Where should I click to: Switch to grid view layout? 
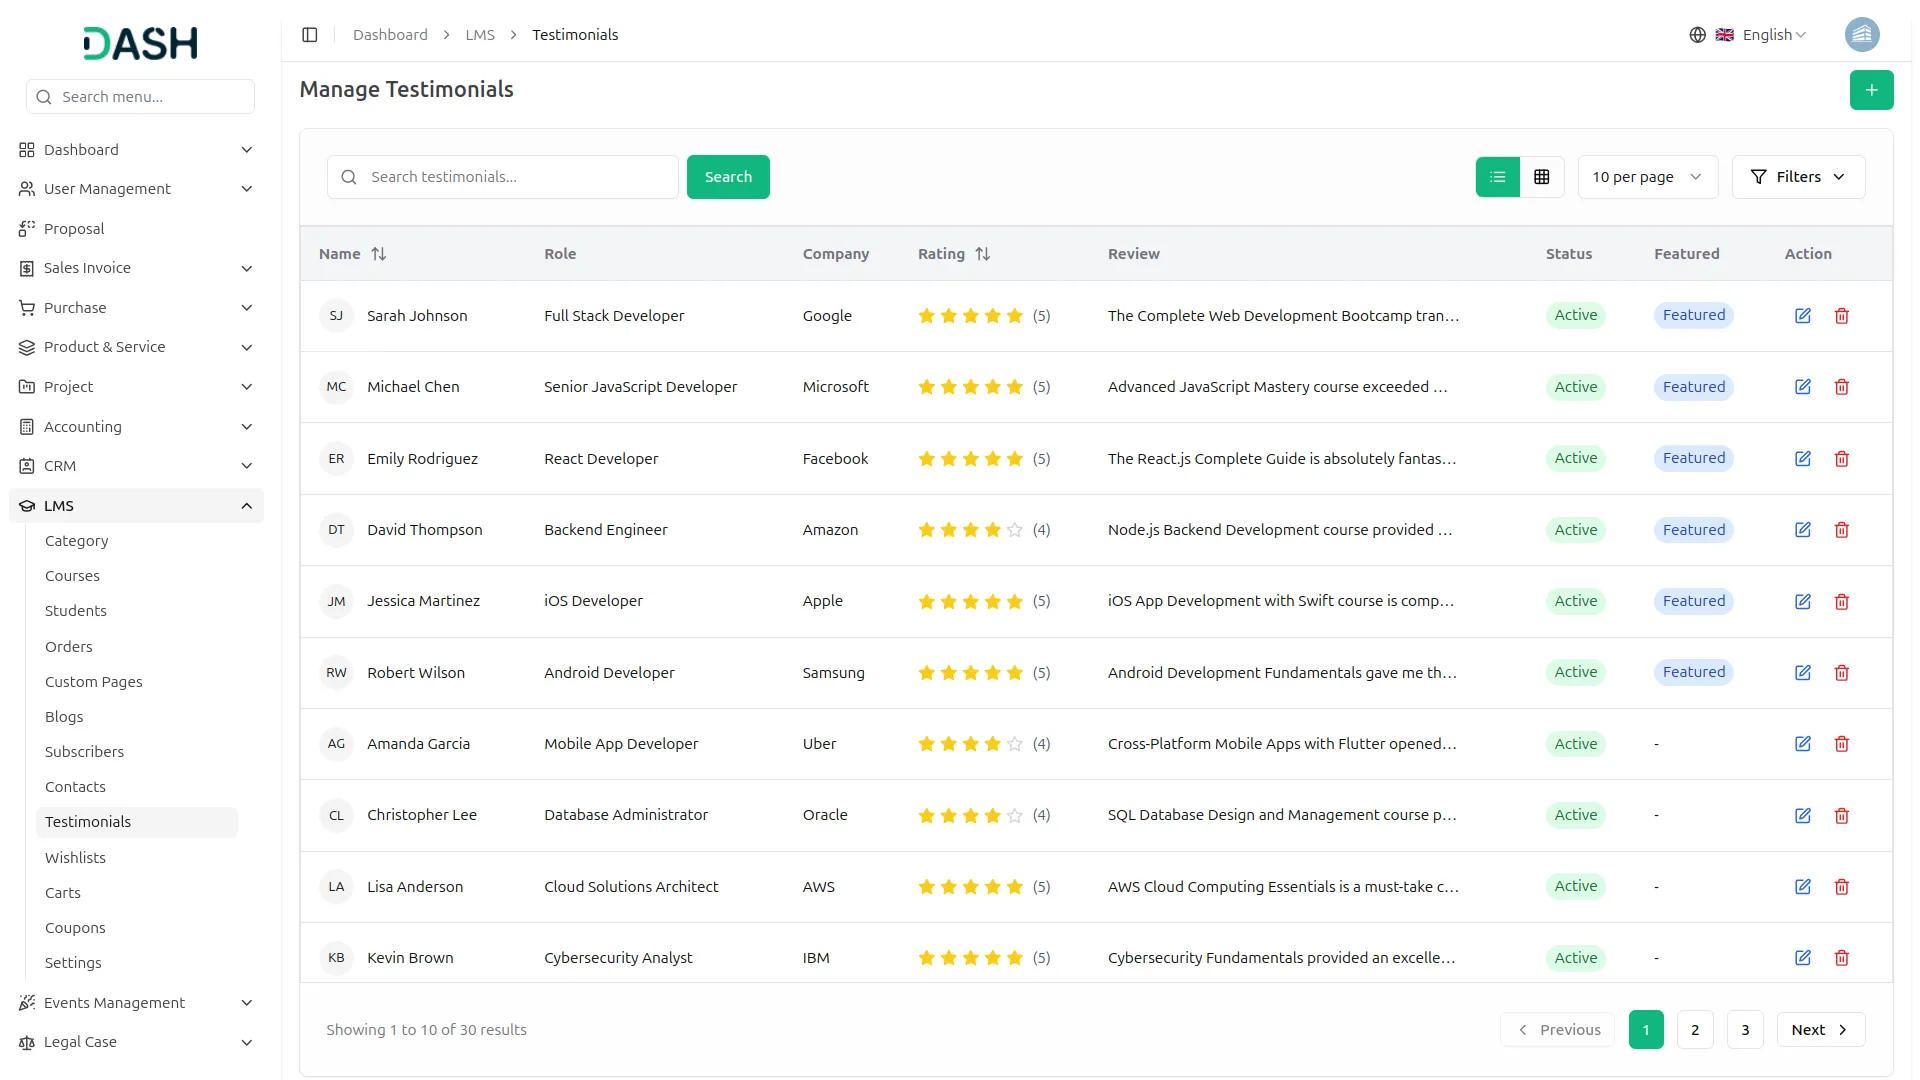pos(1541,177)
